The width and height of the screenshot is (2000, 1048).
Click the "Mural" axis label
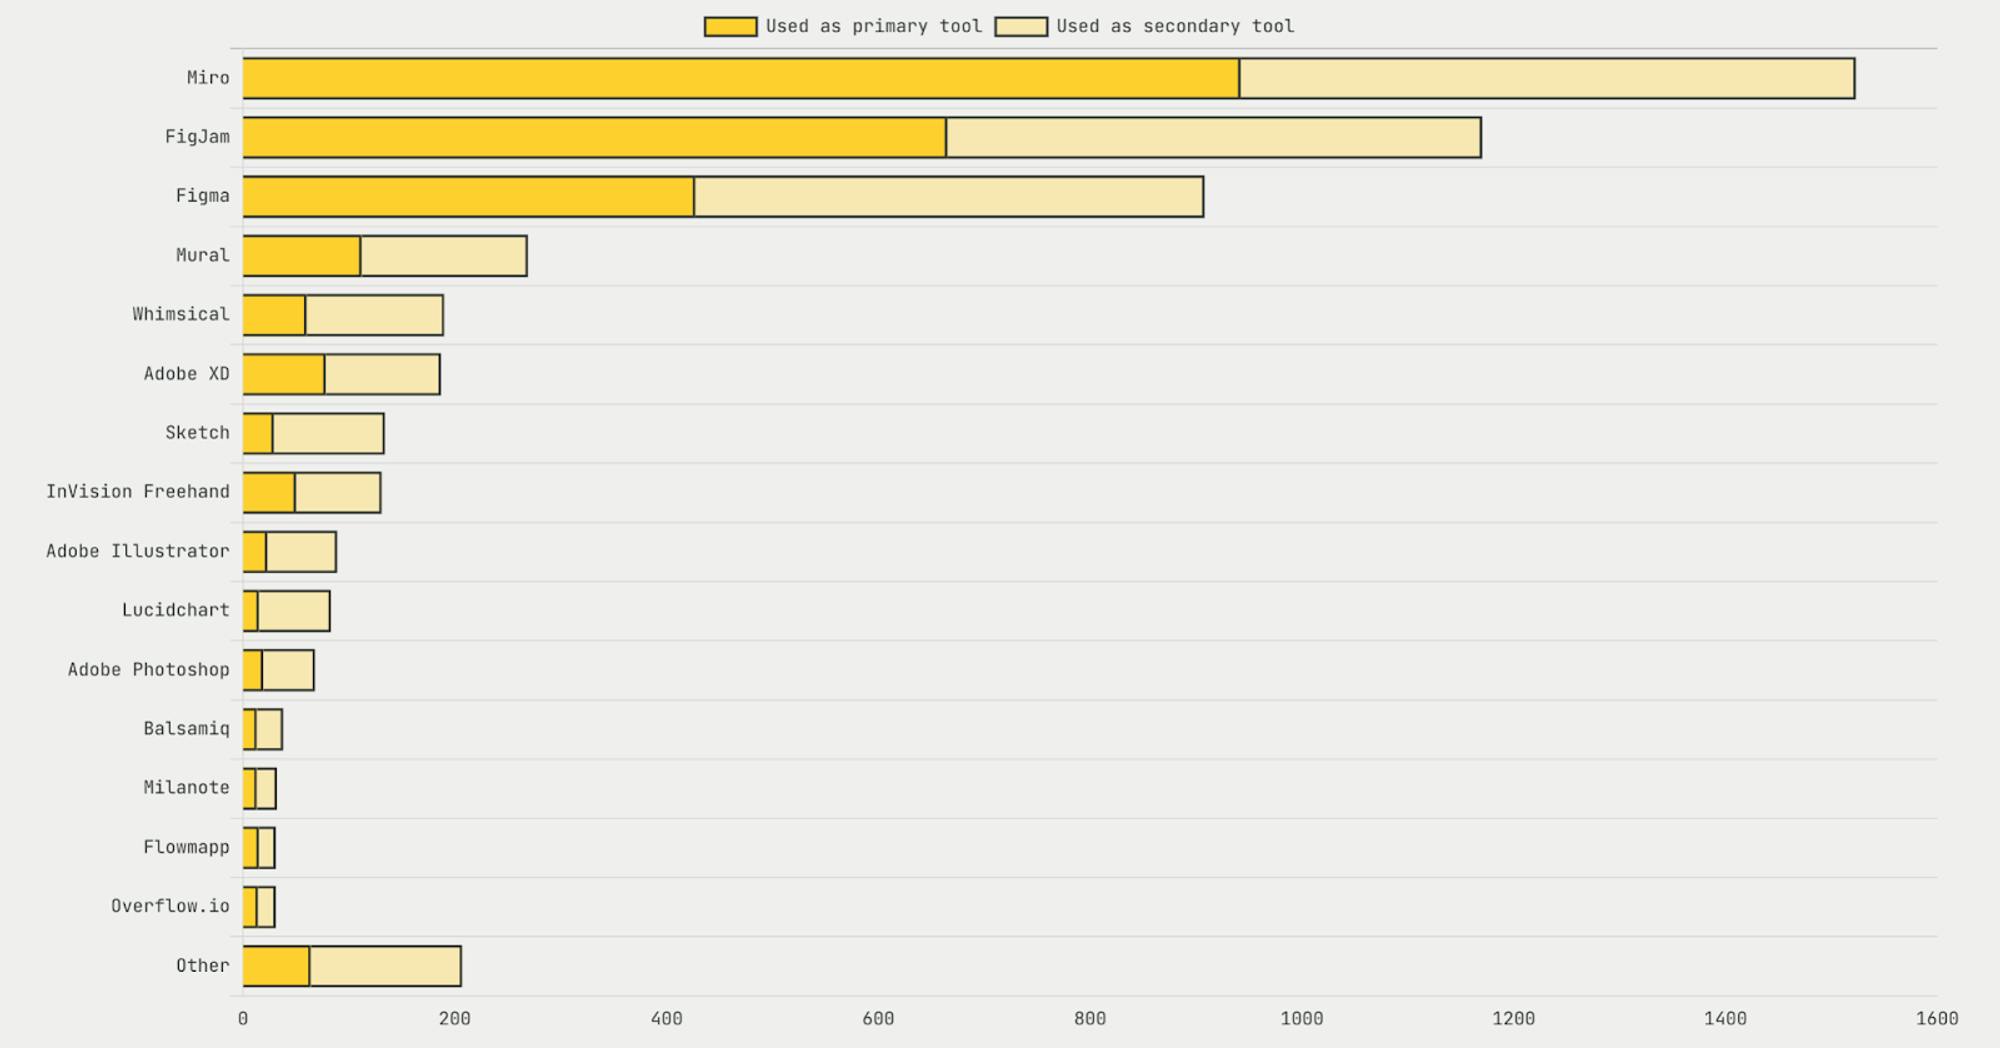(x=203, y=255)
